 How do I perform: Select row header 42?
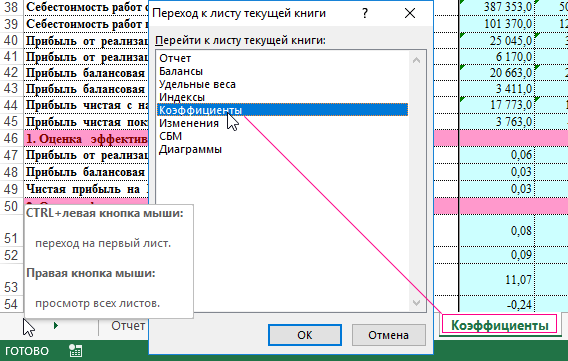point(11,73)
